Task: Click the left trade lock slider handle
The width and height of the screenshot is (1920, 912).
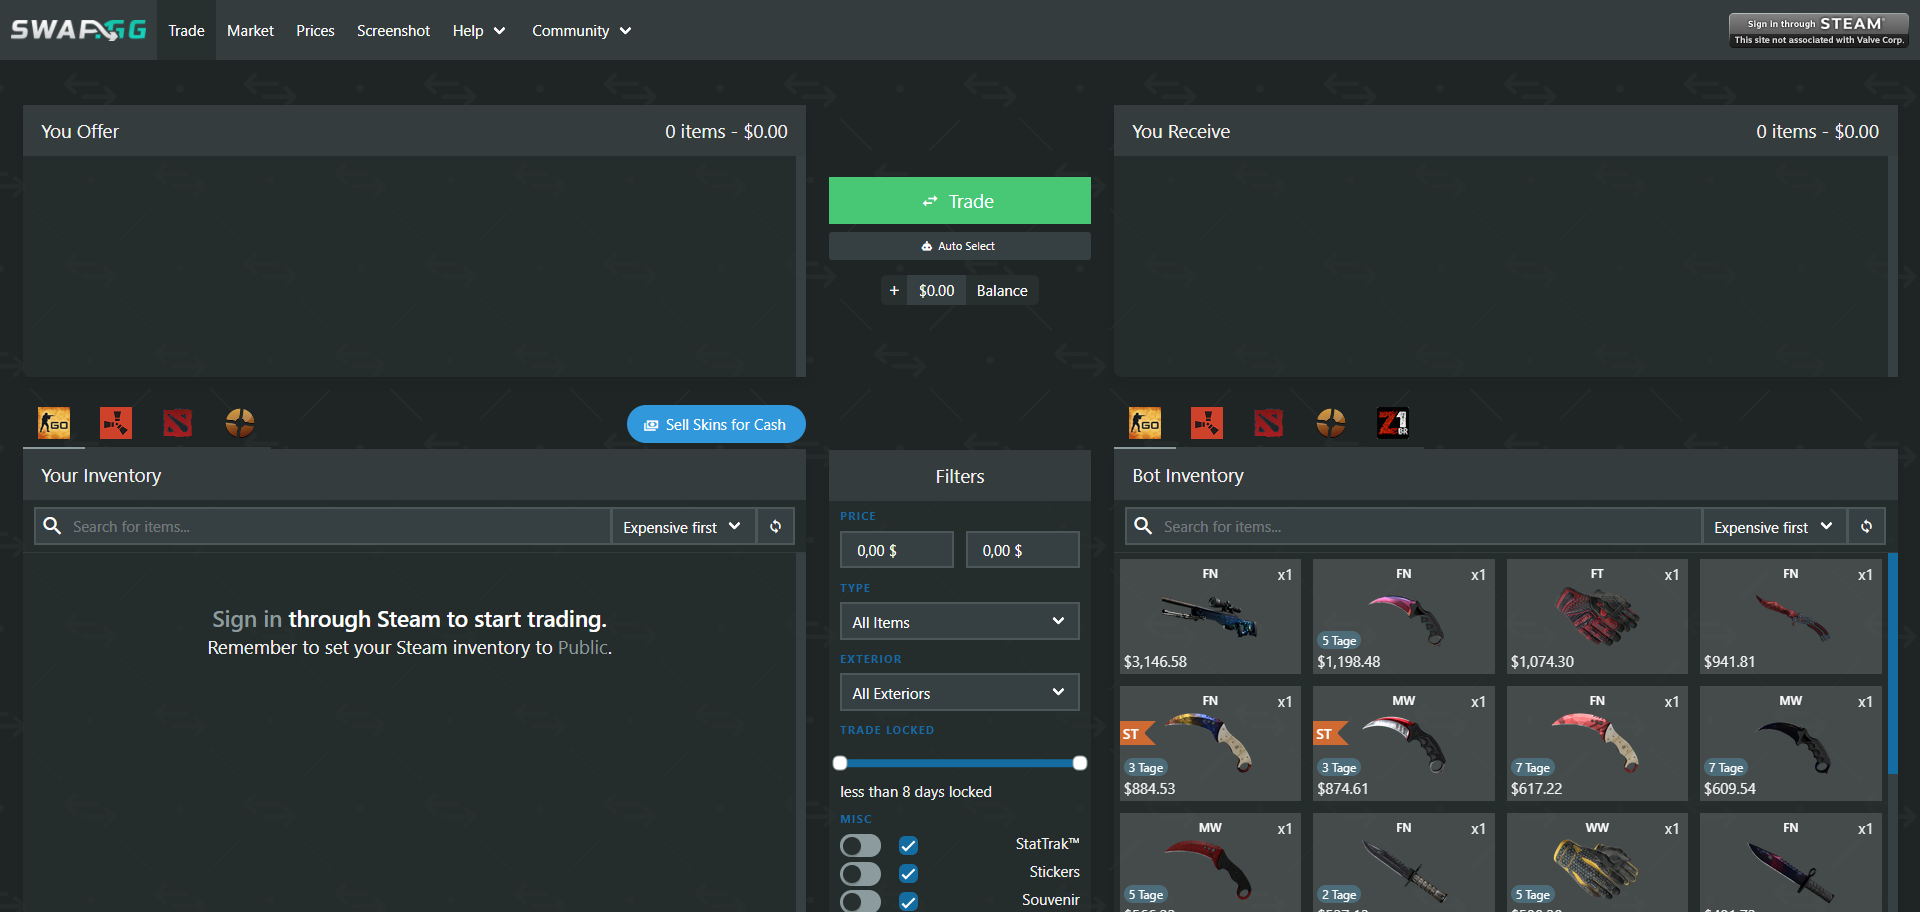Action: (x=840, y=763)
